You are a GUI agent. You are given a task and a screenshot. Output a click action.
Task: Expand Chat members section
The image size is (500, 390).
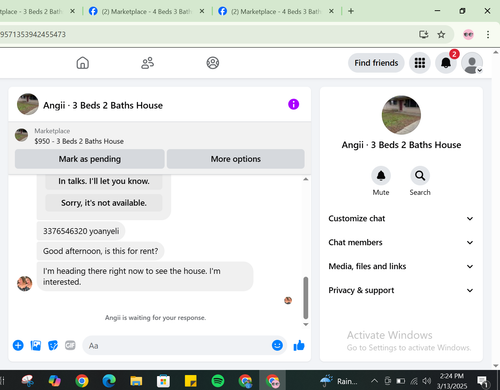[x=401, y=242]
